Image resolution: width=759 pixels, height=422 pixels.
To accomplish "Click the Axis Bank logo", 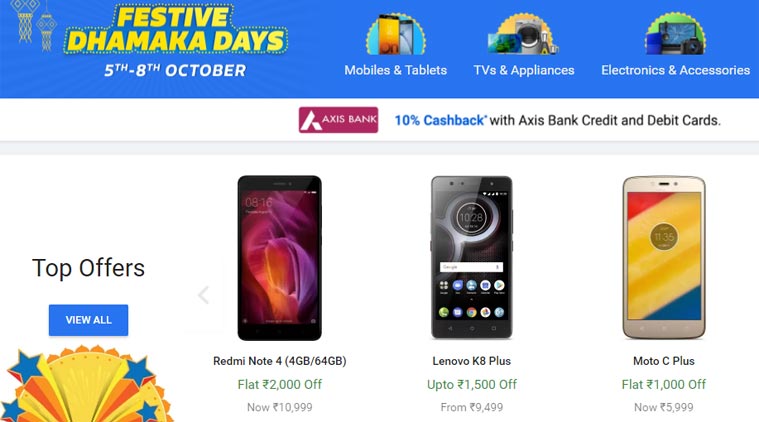I will point(338,120).
